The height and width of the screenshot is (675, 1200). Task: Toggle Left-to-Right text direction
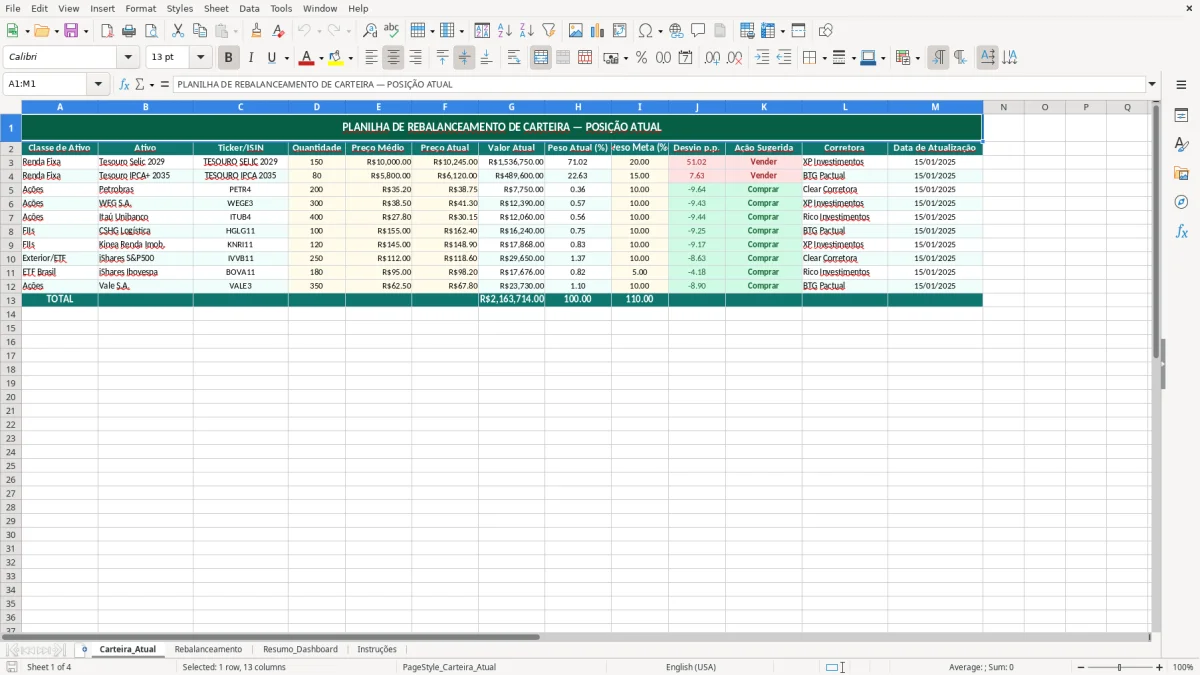[x=938, y=58]
